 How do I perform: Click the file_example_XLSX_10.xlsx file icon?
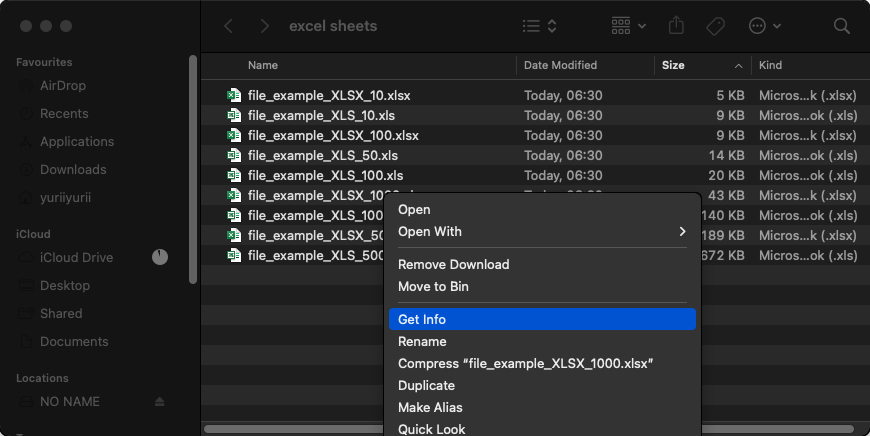234,96
